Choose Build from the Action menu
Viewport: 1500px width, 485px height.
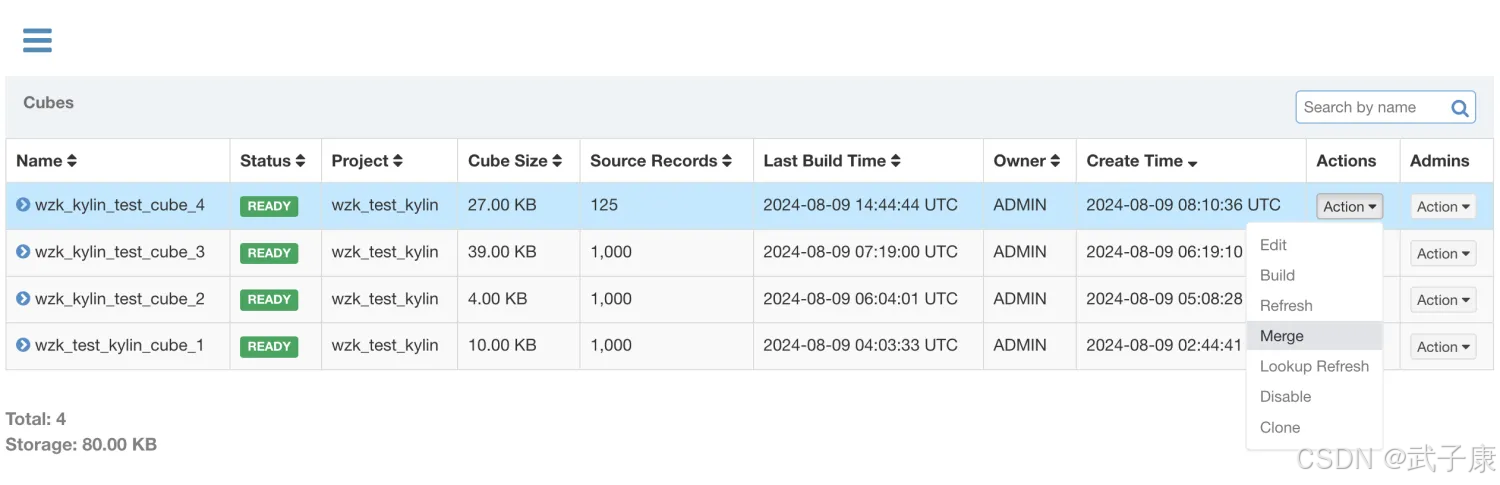[1277, 275]
